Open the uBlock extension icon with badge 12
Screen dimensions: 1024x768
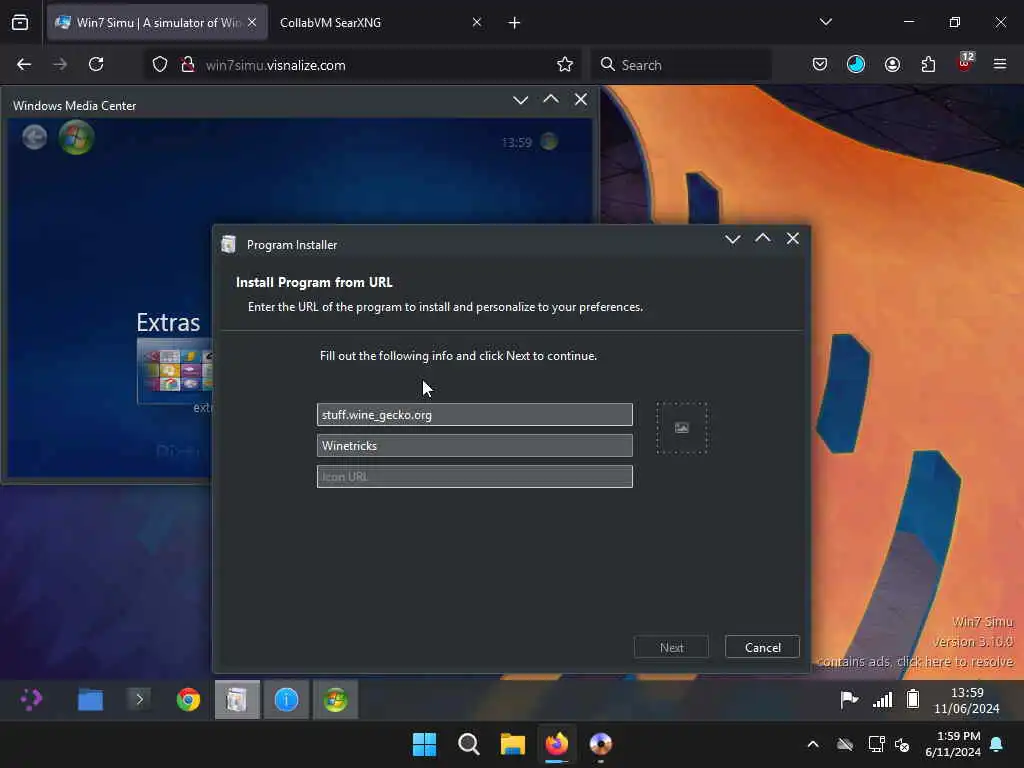click(x=965, y=63)
